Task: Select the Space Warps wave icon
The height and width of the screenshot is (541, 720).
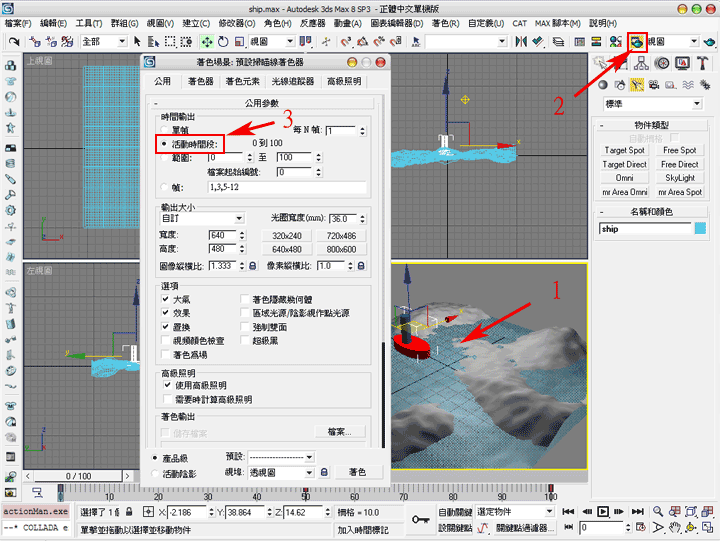Action: point(688,85)
